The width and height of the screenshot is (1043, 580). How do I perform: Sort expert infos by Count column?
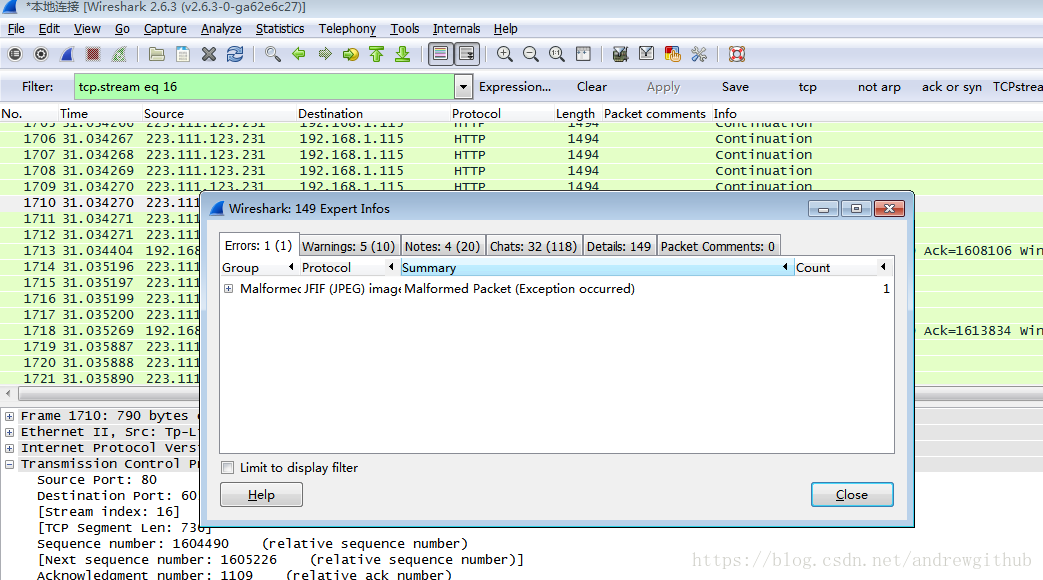(x=843, y=267)
